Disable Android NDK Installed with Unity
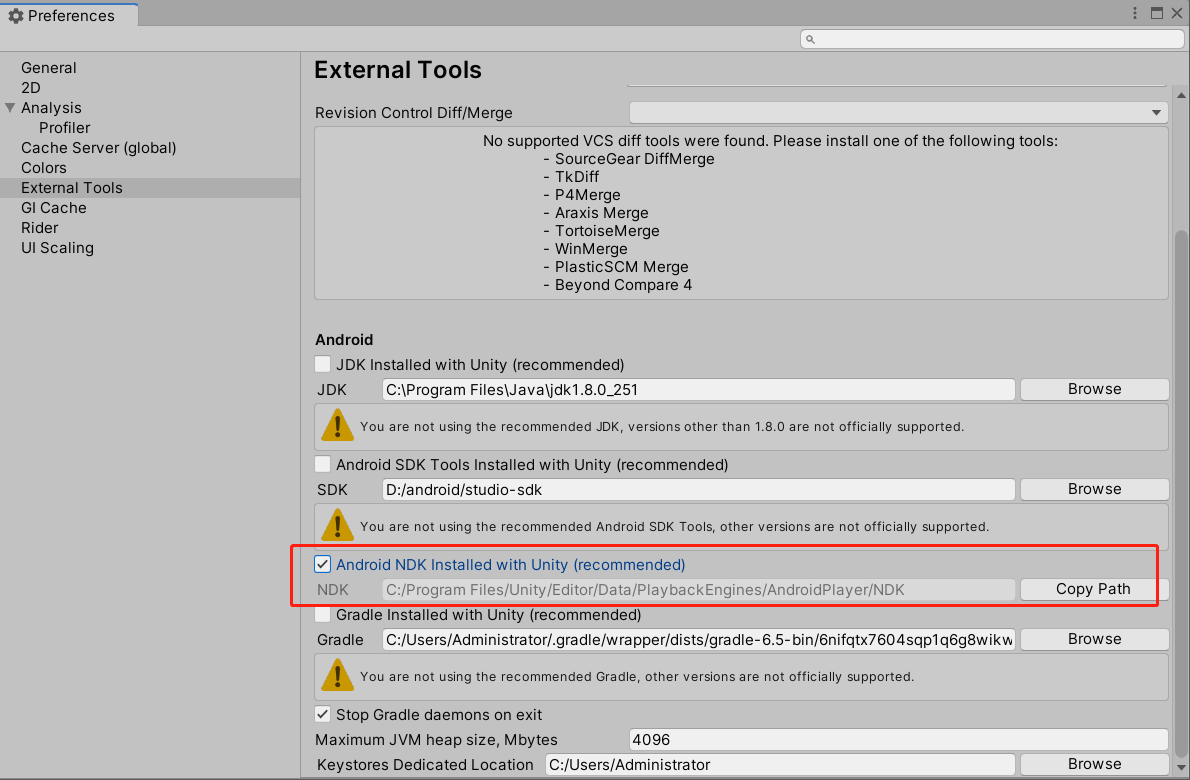Viewport: 1190px width, 780px height. pyautogui.click(x=322, y=564)
